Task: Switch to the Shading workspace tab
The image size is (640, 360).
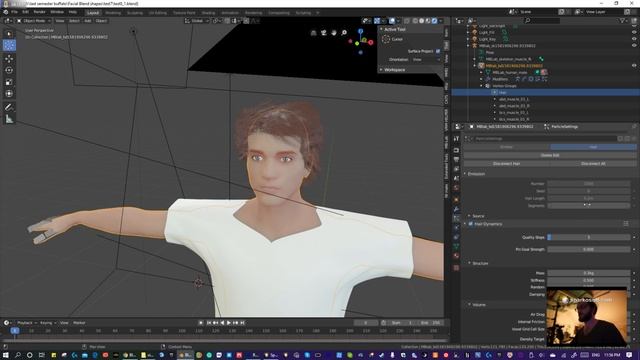Action: (208, 13)
